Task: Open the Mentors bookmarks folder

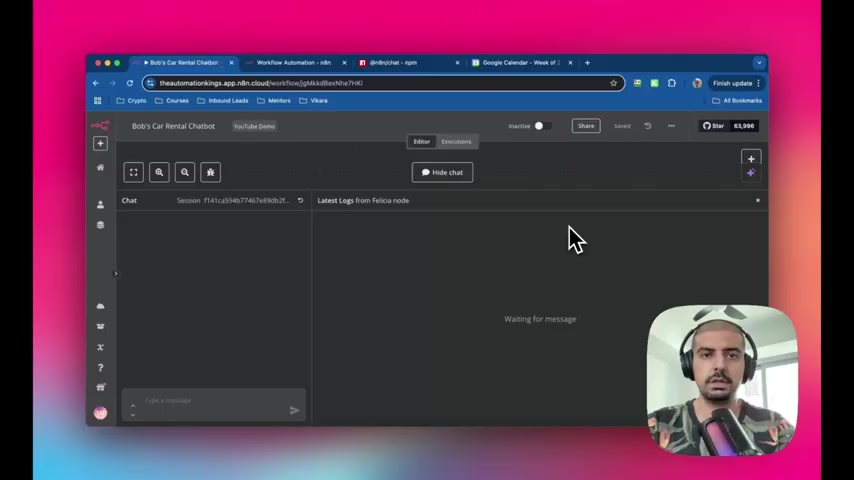Action: click(273, 101)
